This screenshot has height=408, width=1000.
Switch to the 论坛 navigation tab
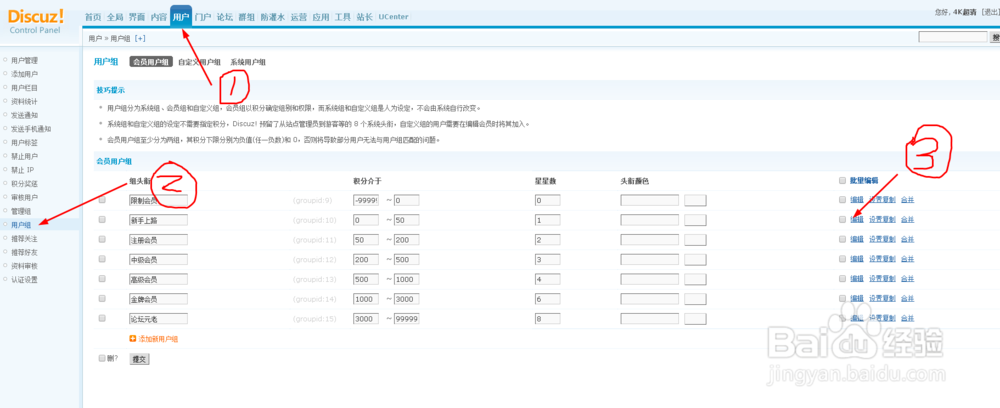(x=224, y=17)
